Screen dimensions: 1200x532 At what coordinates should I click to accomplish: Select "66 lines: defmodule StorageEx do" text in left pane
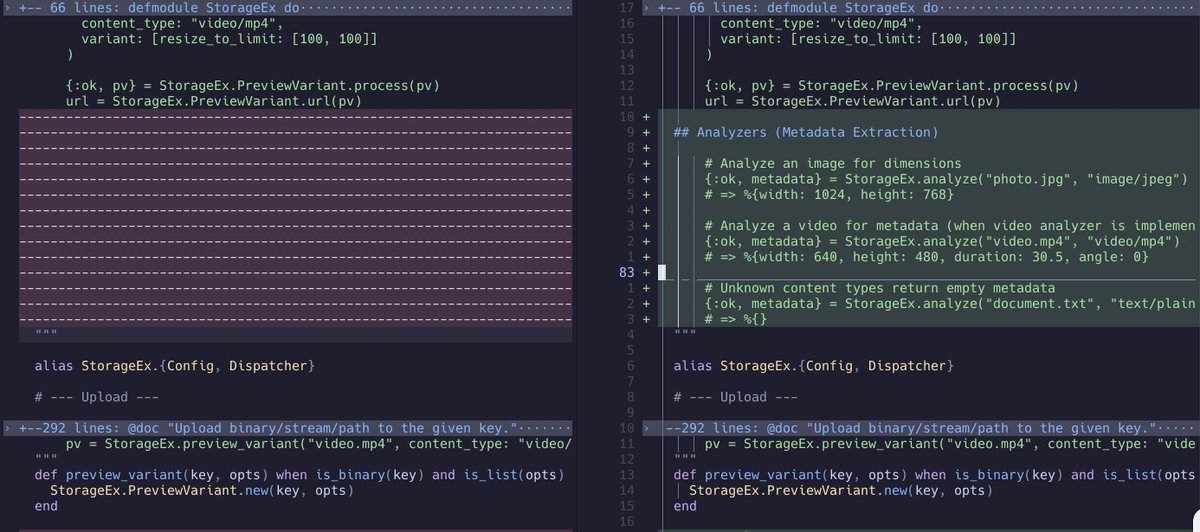pyautogui.click(x=168, y=7)
